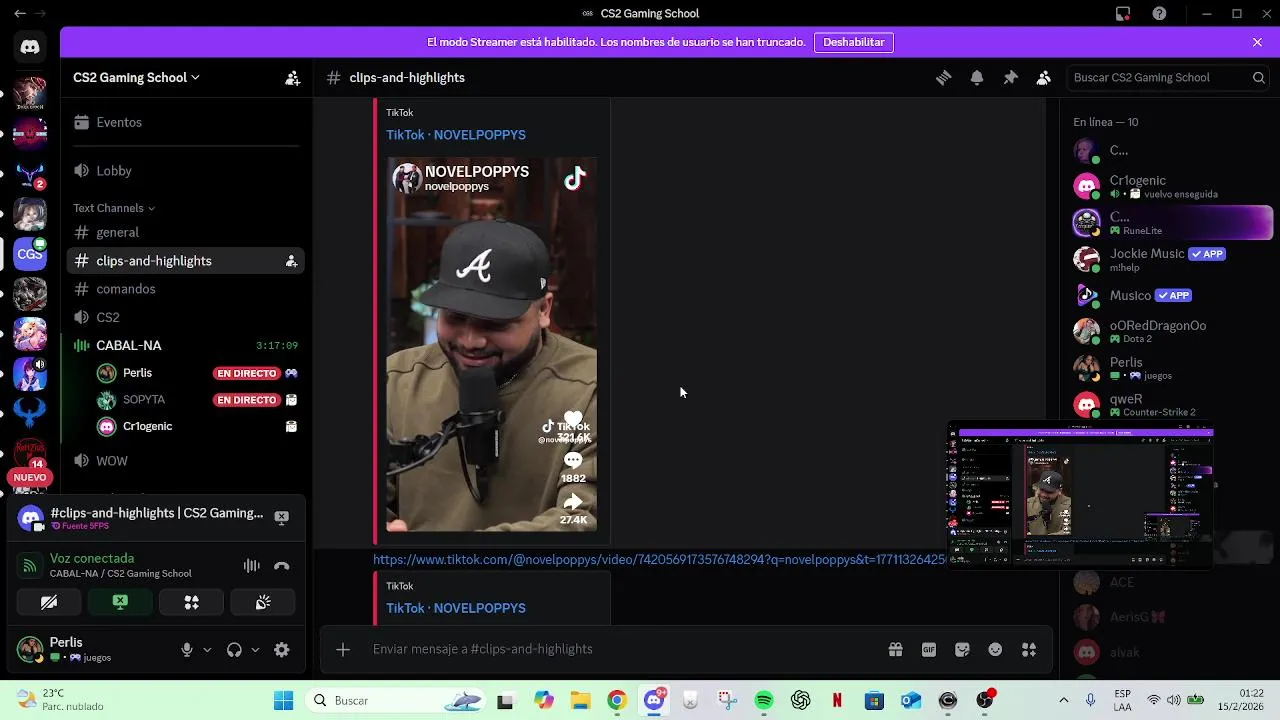Open second TikTok · NOVELPOPPYS embed title
The height and width of the screenshot is (720, 1280).
coord(456,608)
